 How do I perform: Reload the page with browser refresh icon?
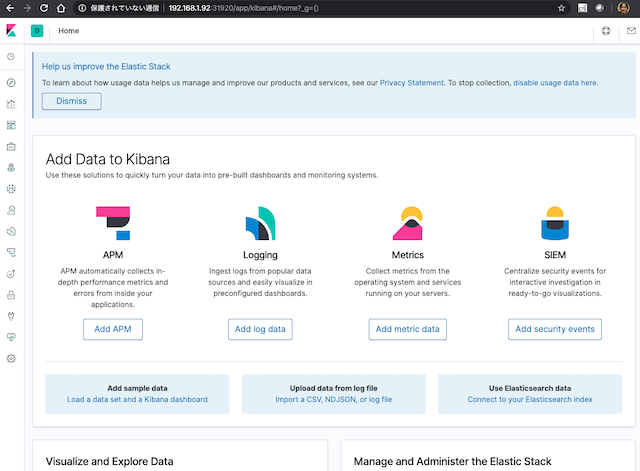point(44,8)
